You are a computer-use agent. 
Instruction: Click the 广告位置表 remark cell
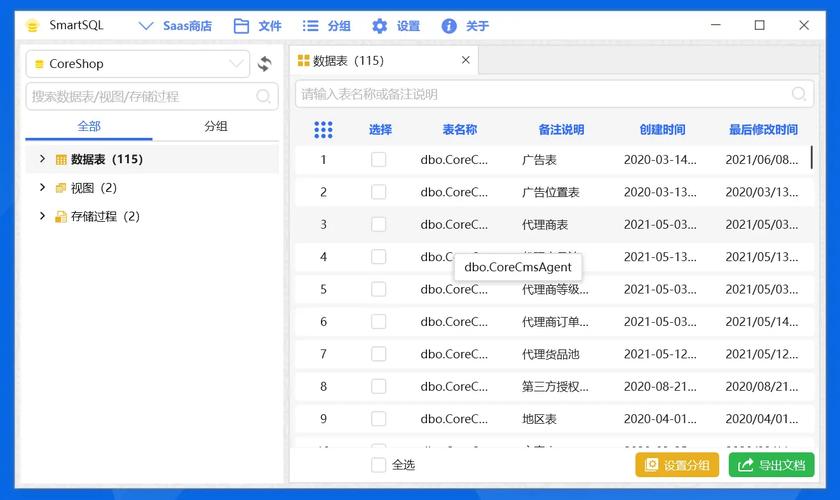tap(551, 192)
